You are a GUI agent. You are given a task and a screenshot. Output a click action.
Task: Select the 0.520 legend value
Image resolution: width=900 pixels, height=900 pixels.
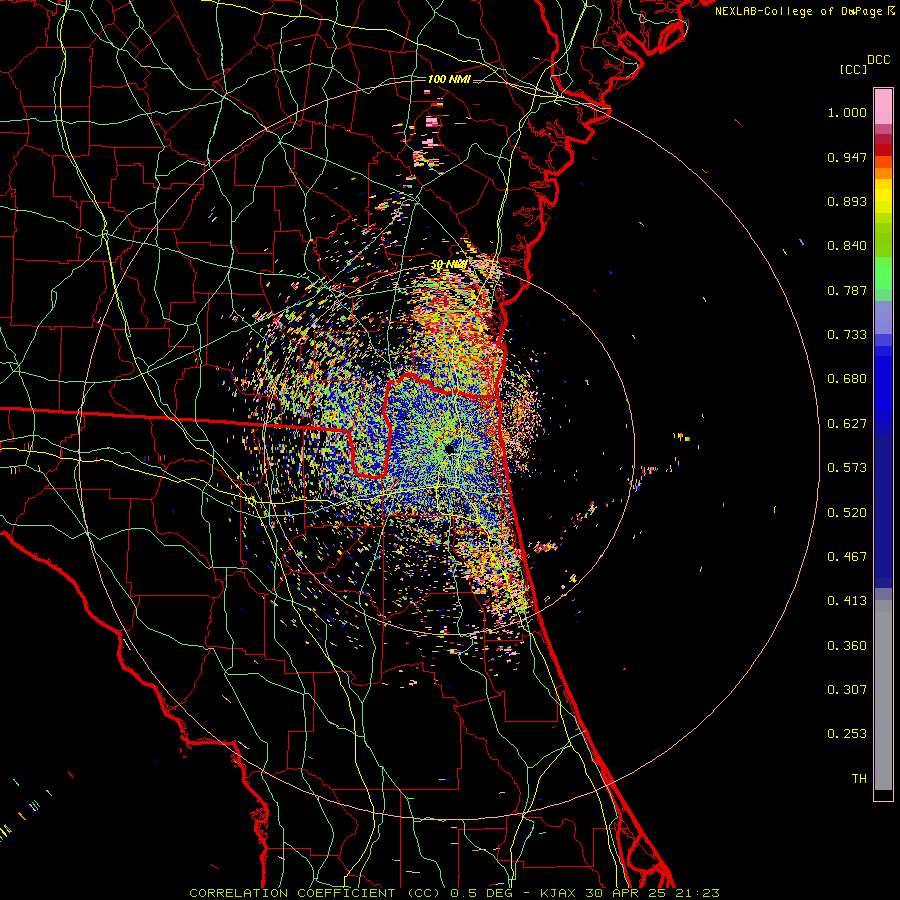coord(847,513)
